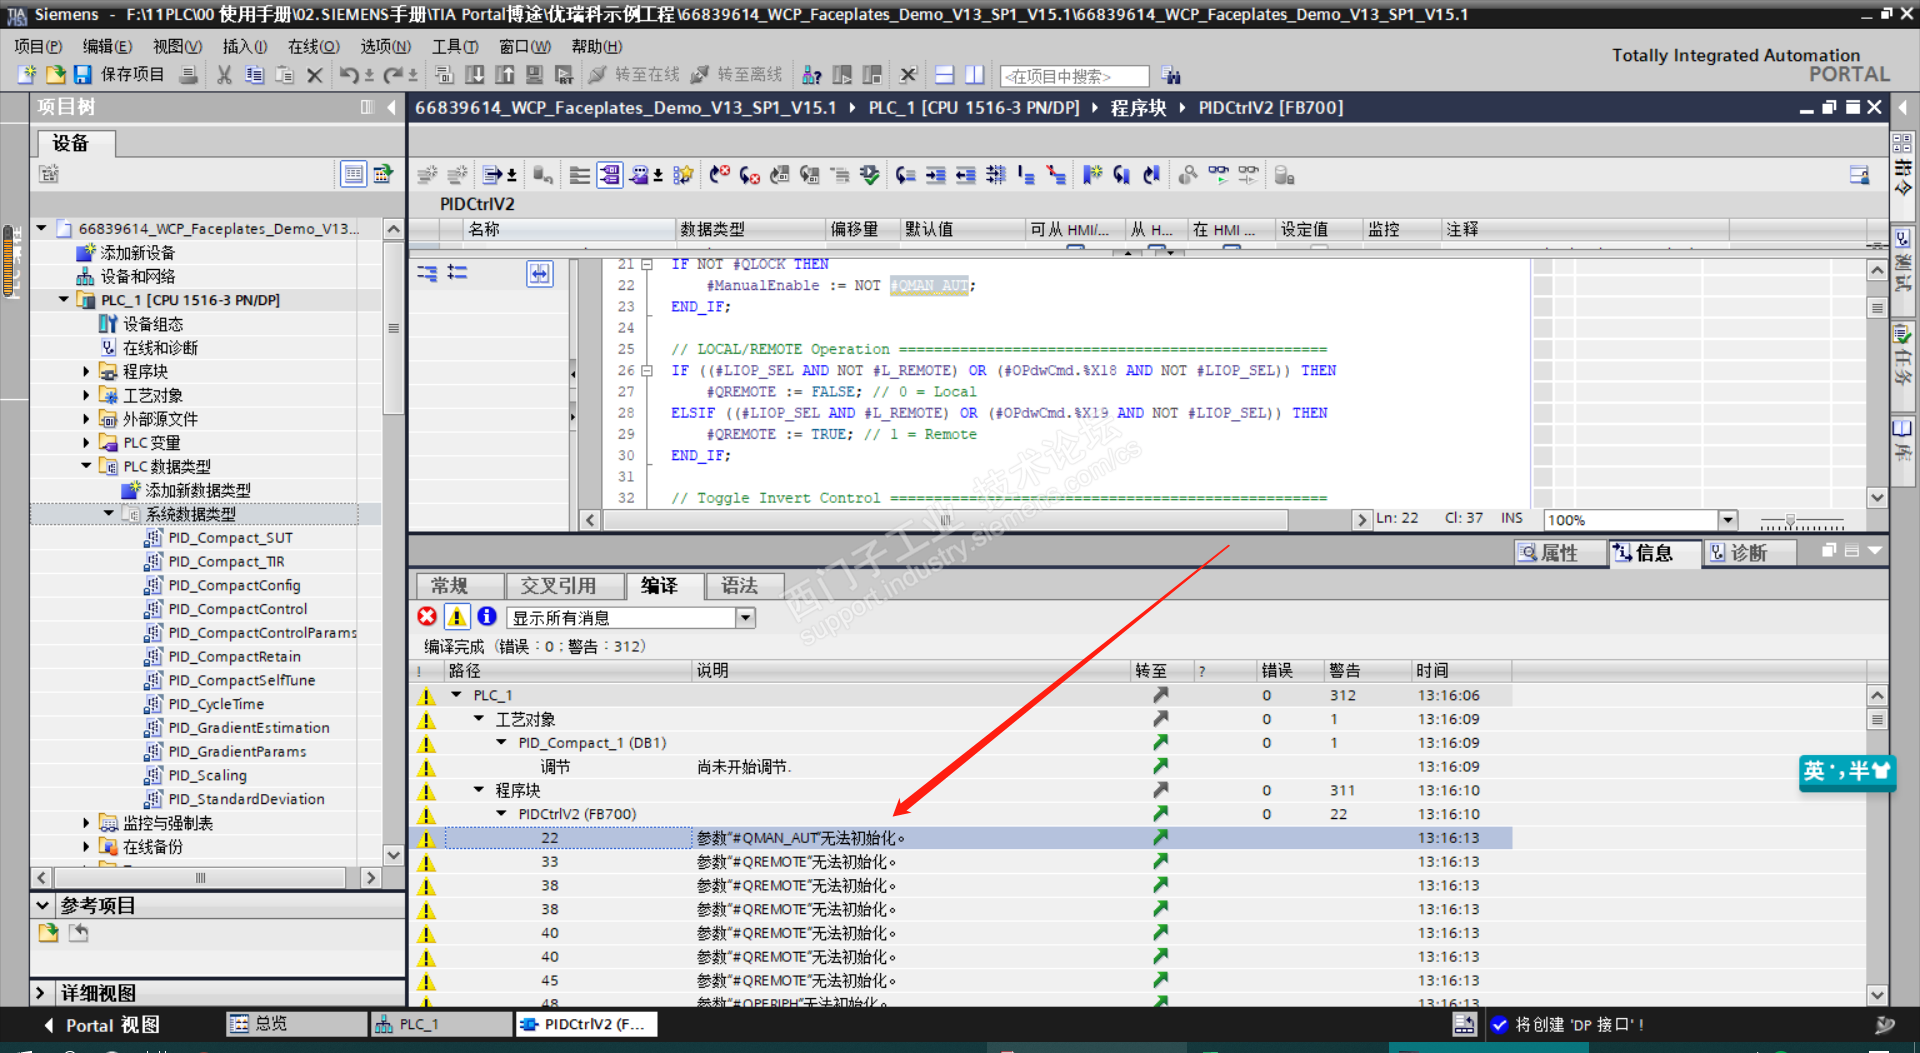This screenshot has height=1053, width=1920.
Task: Click the comment out selected lines icon
Action: point(1026,175)
